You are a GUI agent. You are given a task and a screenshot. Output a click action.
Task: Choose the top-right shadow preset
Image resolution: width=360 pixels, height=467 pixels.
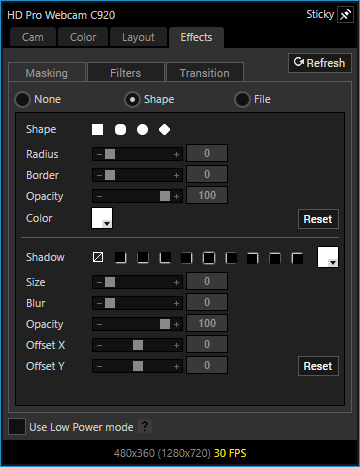click(x=253, y=258)
